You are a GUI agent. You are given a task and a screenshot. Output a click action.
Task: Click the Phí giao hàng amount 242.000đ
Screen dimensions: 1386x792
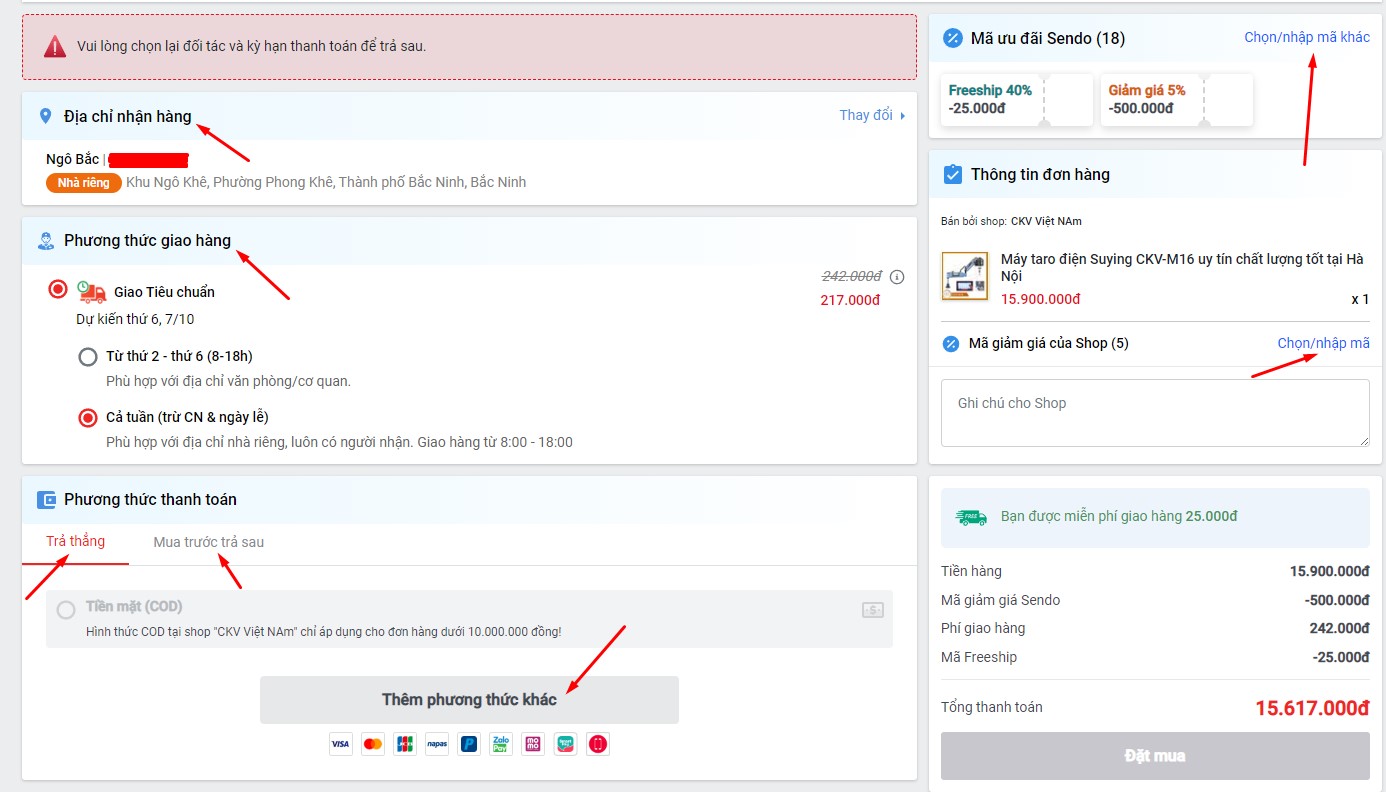[1340, 628]
